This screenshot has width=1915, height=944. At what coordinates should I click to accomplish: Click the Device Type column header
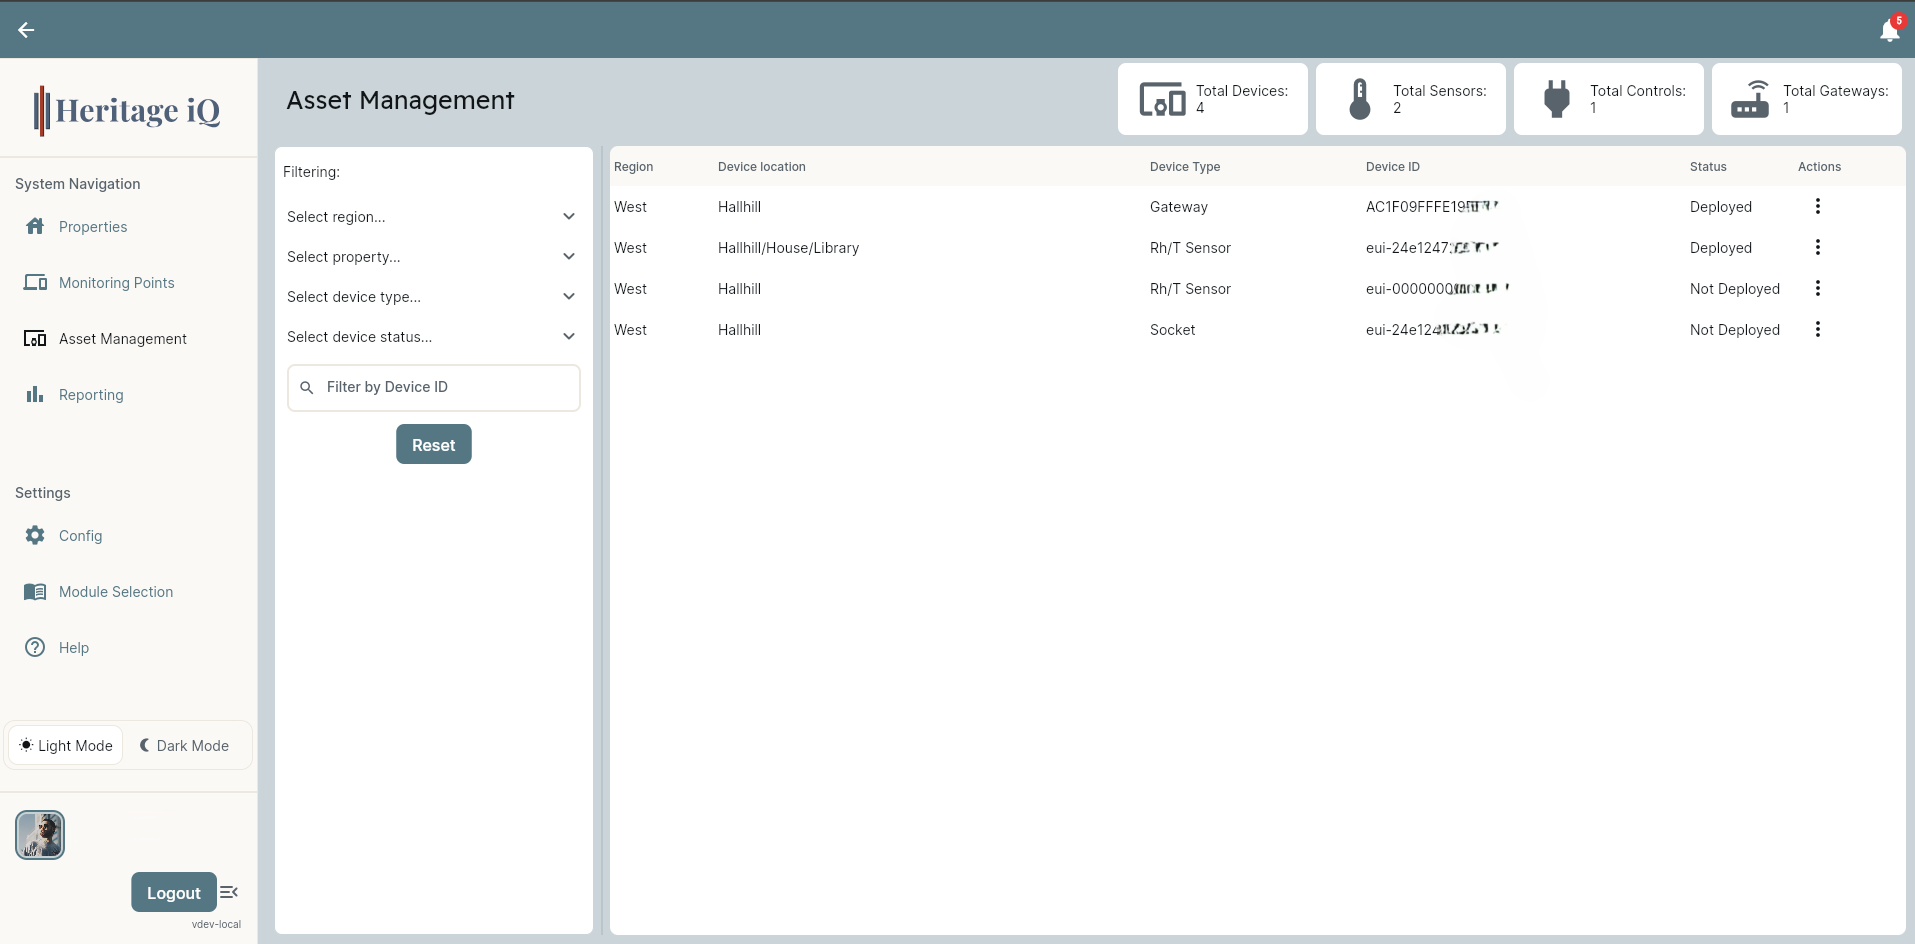pyautogui.click(x=1185, y=167)
